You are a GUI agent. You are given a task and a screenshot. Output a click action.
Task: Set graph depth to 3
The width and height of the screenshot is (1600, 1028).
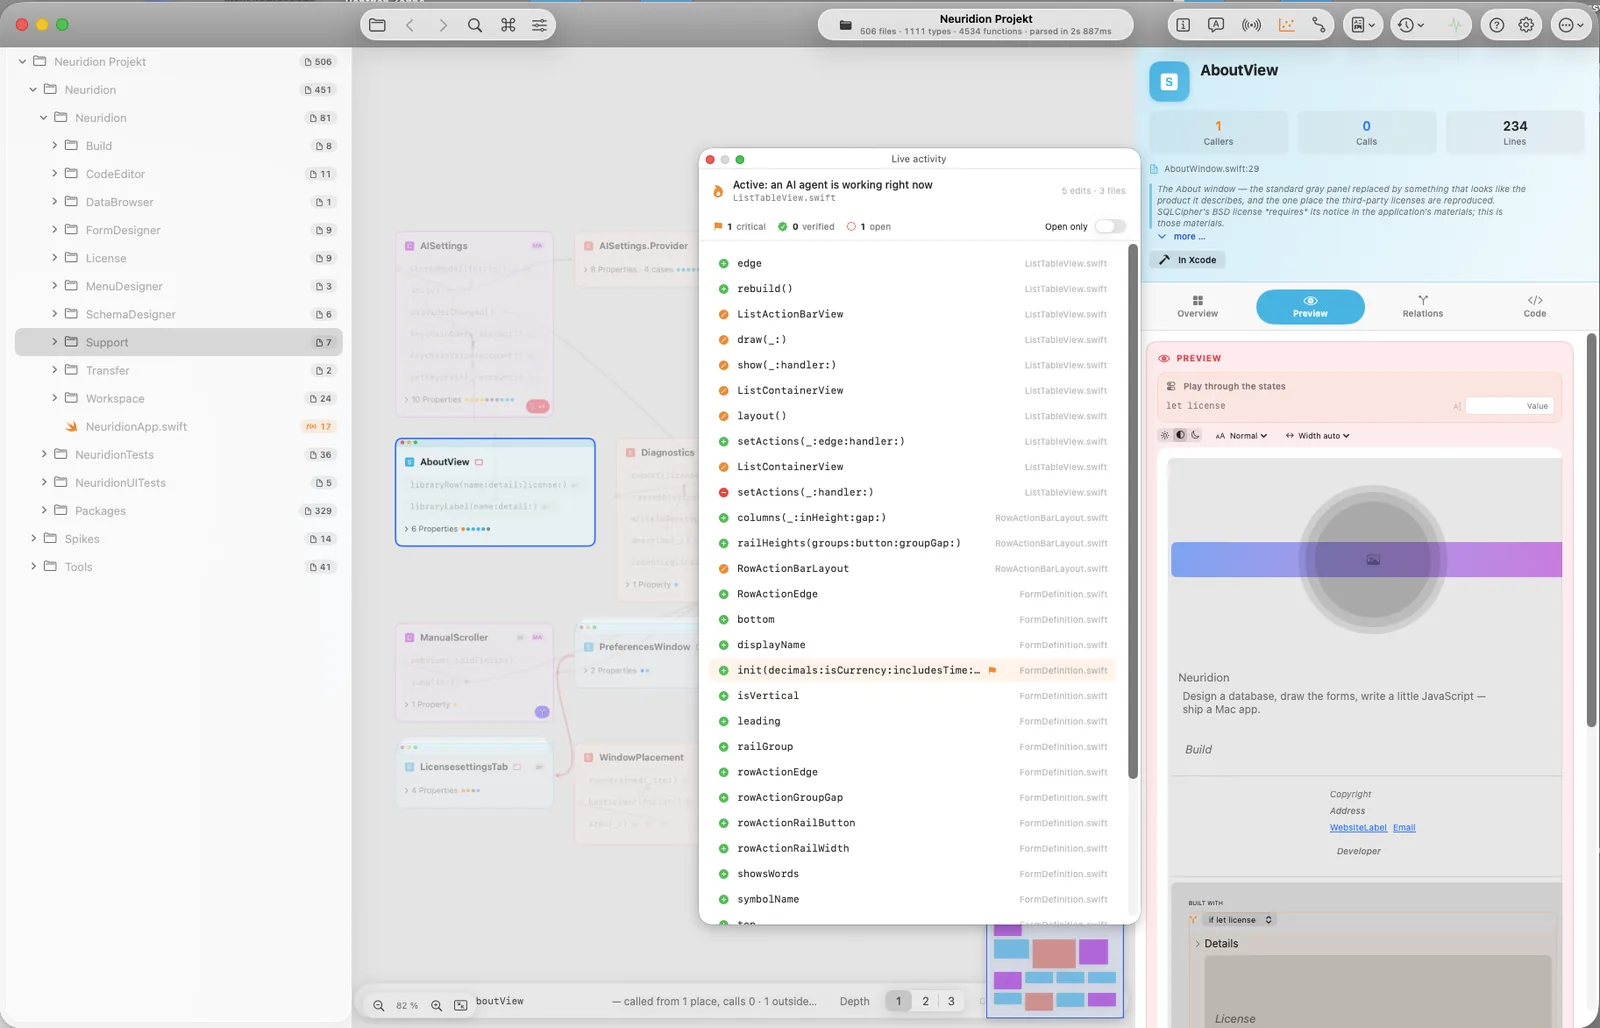(951, 1001)
